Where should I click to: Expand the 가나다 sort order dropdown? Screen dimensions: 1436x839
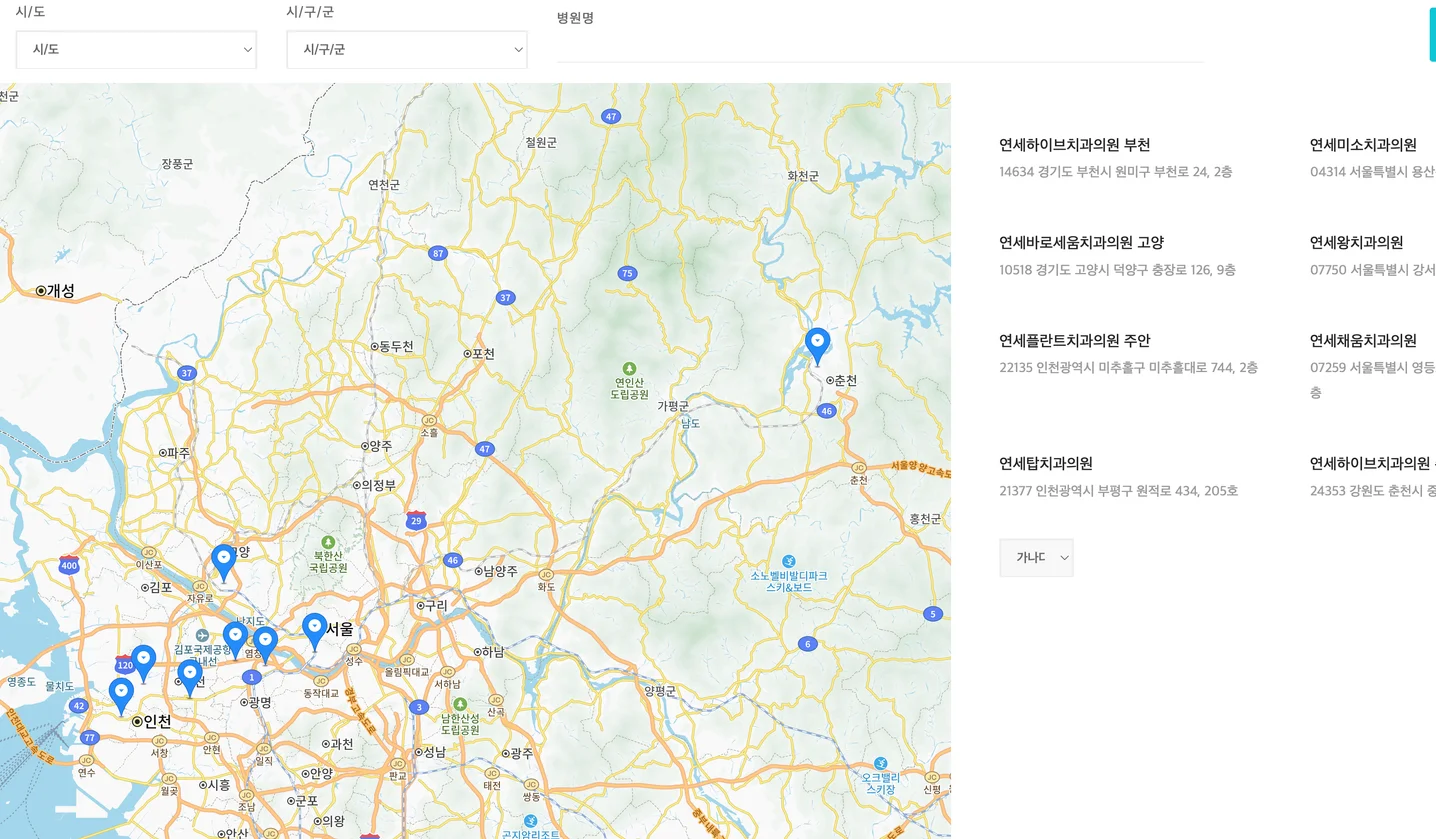[x=1036, y=557]
